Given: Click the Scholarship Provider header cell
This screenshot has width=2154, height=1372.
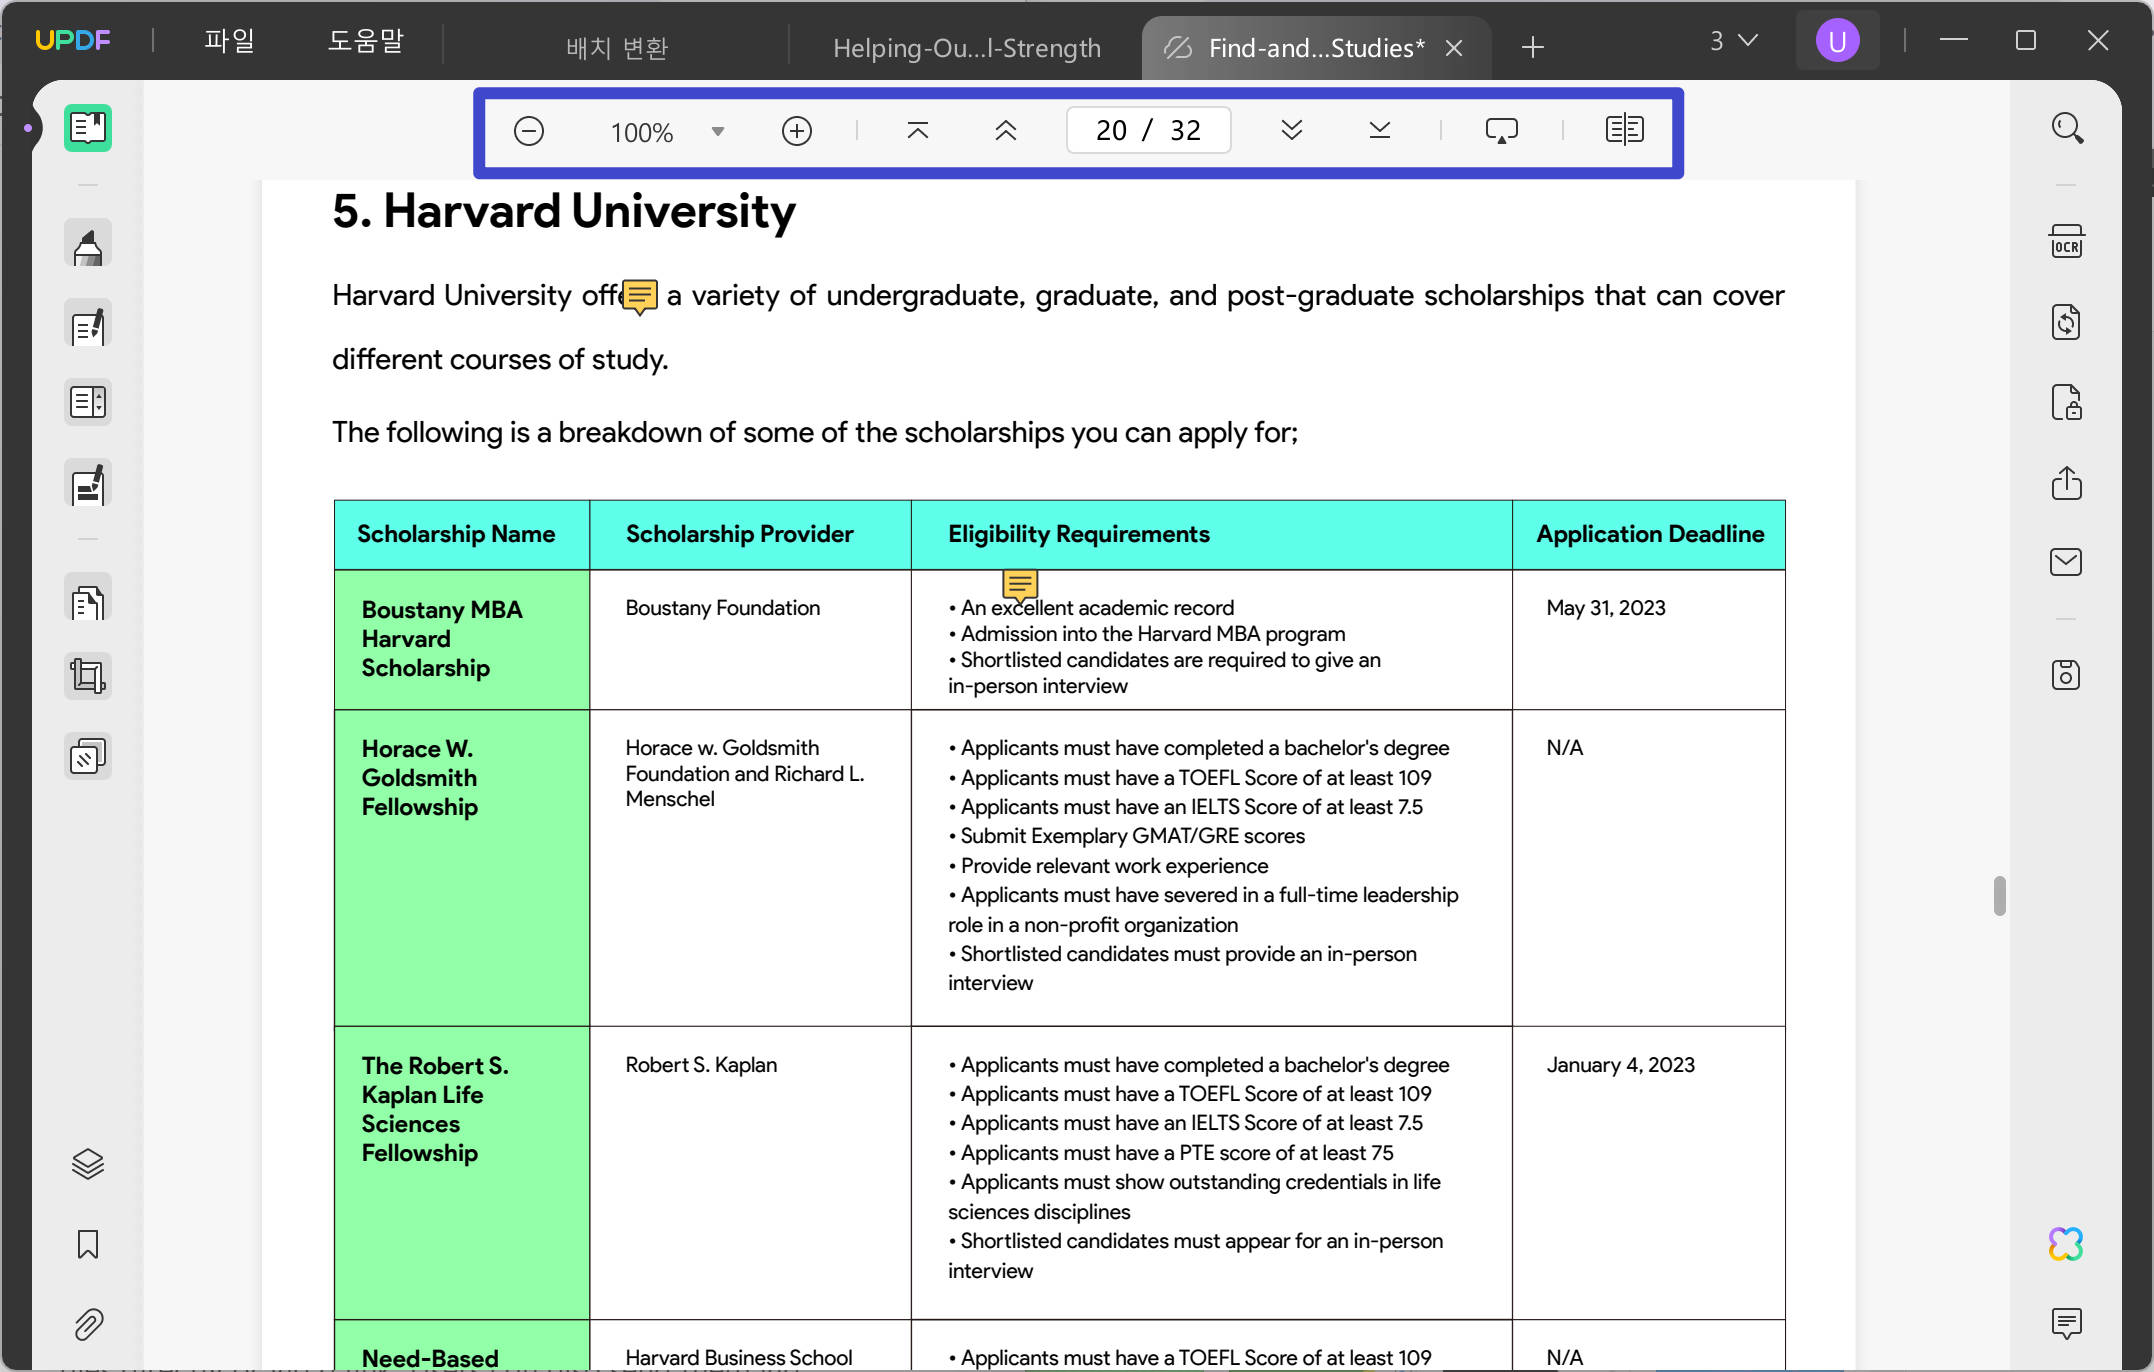Looking at the screenshot, I should 750,535.
